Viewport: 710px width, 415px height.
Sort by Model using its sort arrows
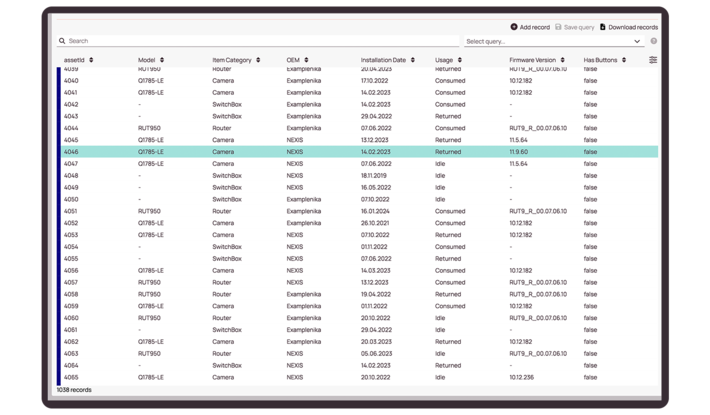[x=162, y=60]
